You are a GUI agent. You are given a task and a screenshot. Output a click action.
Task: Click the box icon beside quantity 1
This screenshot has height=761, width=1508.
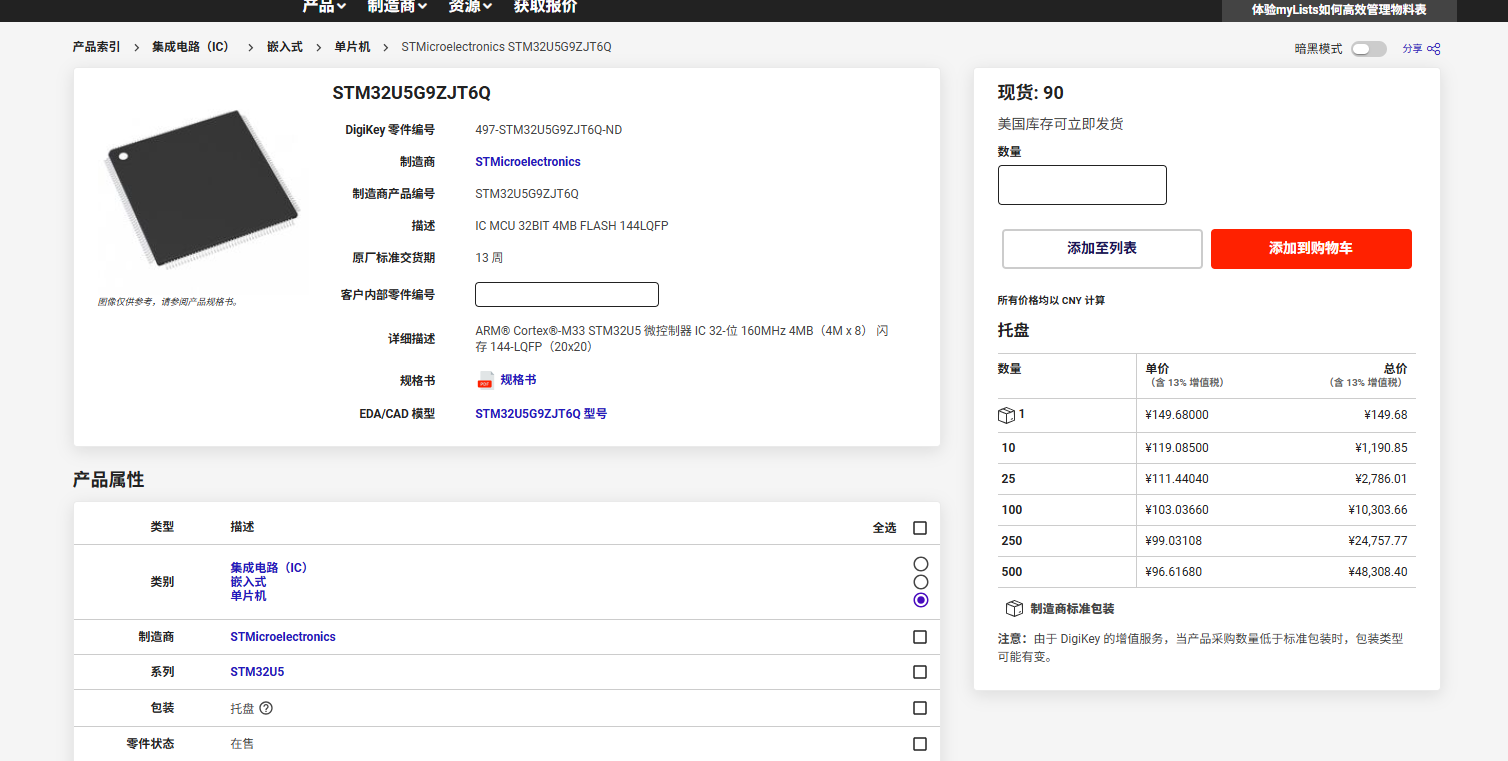pyautogui.click(x=1007, y=415)
